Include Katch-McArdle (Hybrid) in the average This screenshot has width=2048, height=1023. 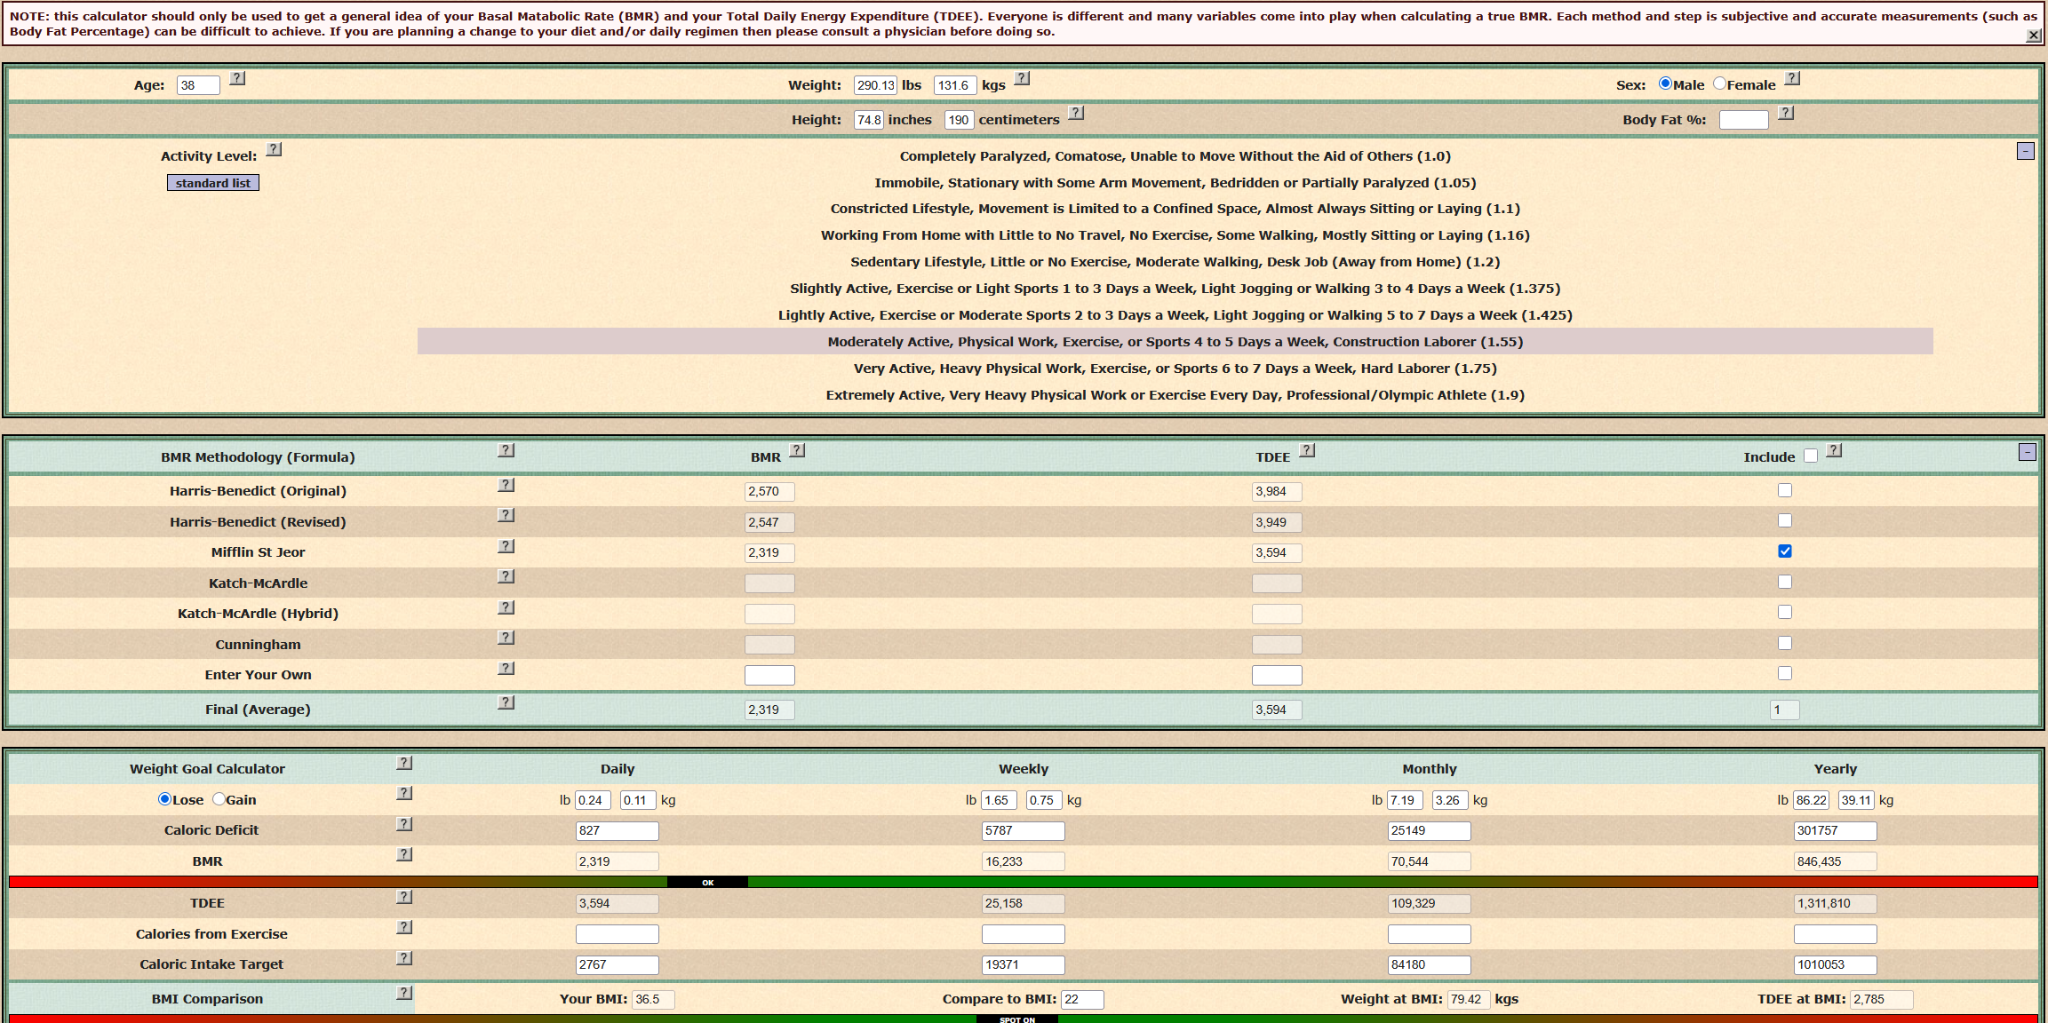click(x=1785, y=612)
